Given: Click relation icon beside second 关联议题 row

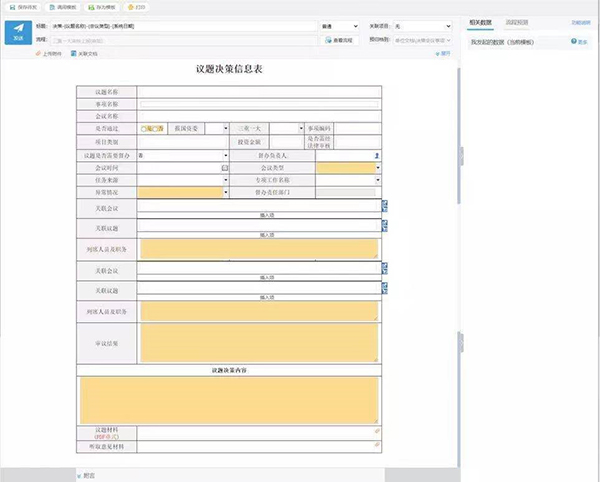Looking at the screenshot, I should [385, 288].
